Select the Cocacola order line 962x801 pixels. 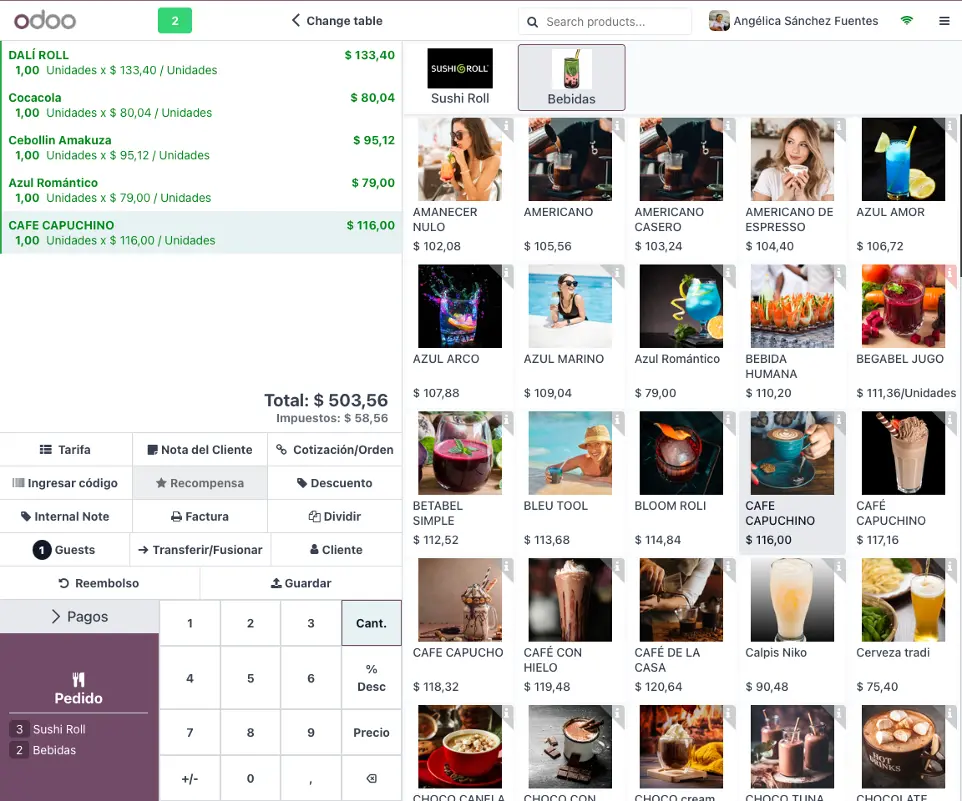[201, 105]
